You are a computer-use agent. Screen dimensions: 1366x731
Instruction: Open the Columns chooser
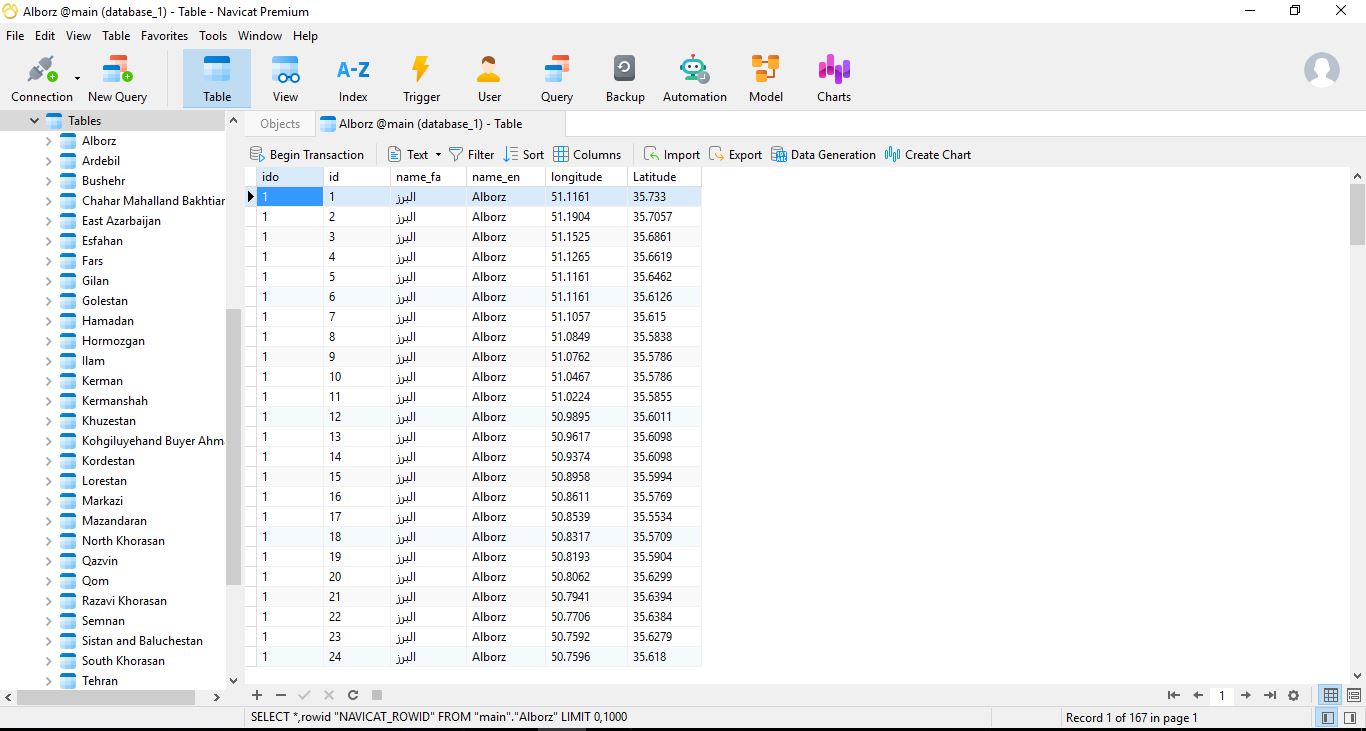[587, 154]
